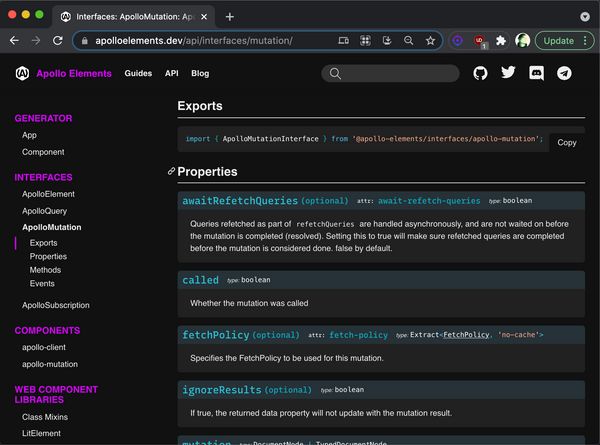Reload the page

point(58,41)
